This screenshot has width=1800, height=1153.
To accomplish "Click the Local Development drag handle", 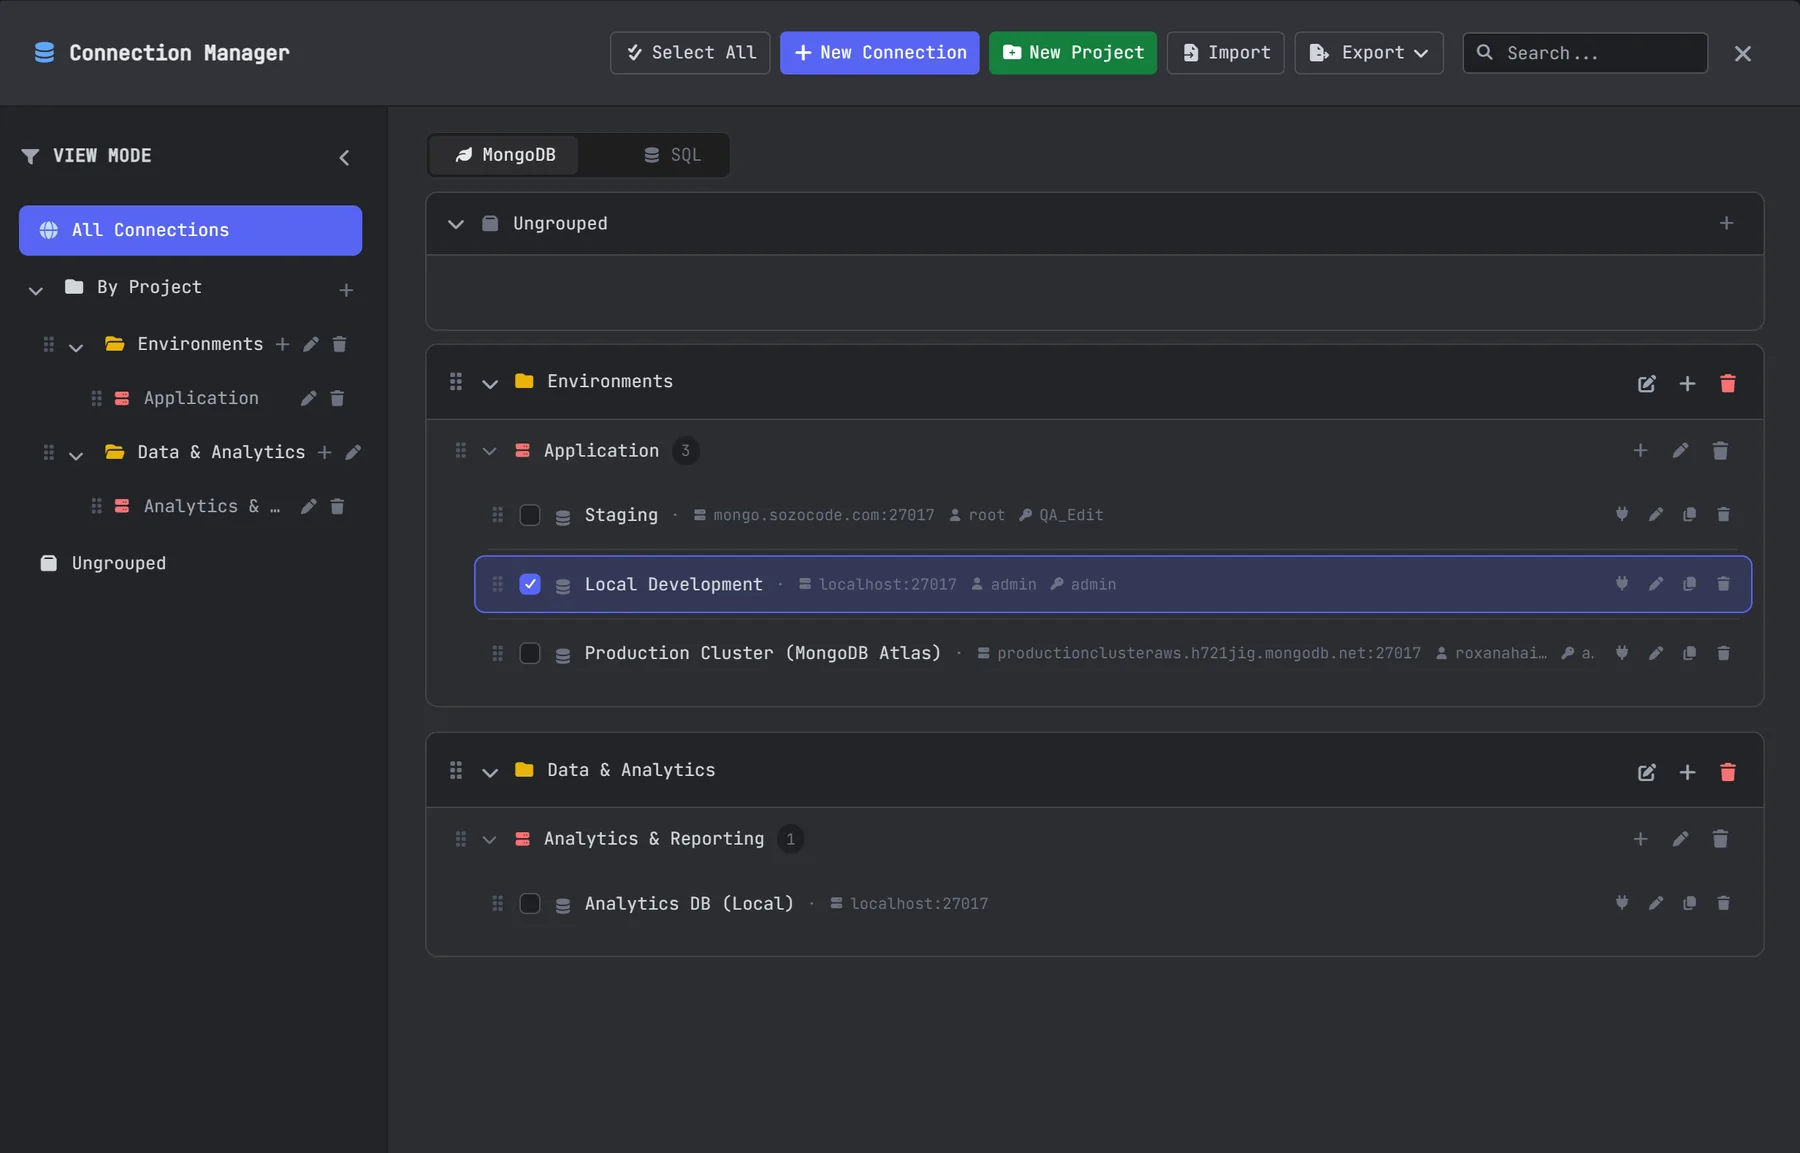I will [497, 584].
